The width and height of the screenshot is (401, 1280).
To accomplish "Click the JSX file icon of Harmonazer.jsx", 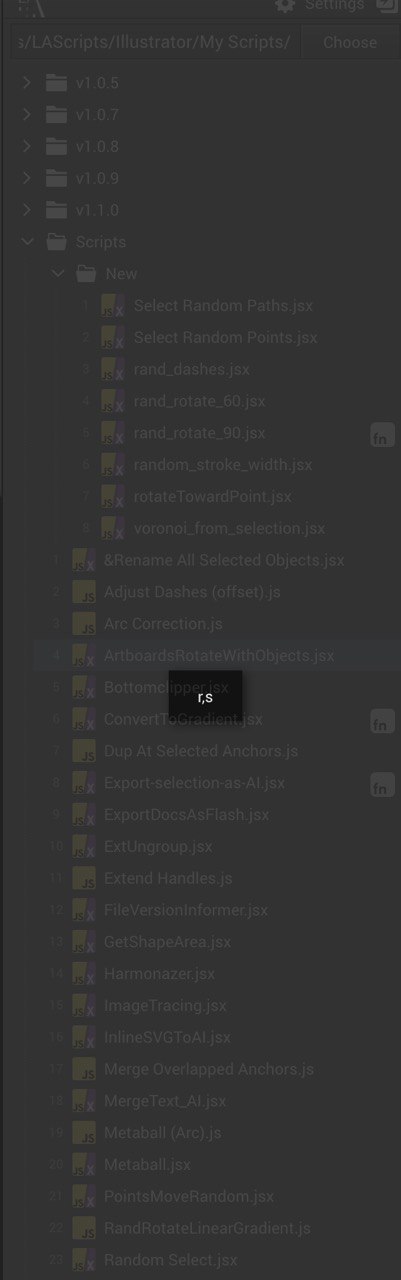I will [84, 973].
